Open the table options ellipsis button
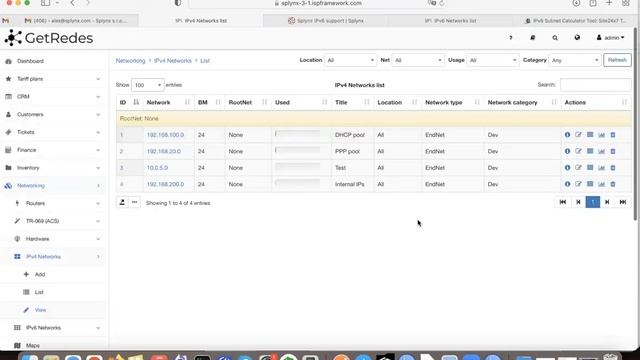Image resolution: width=640 pixels, height=360 pixels. pyautogui.click(x=134, y=202)
